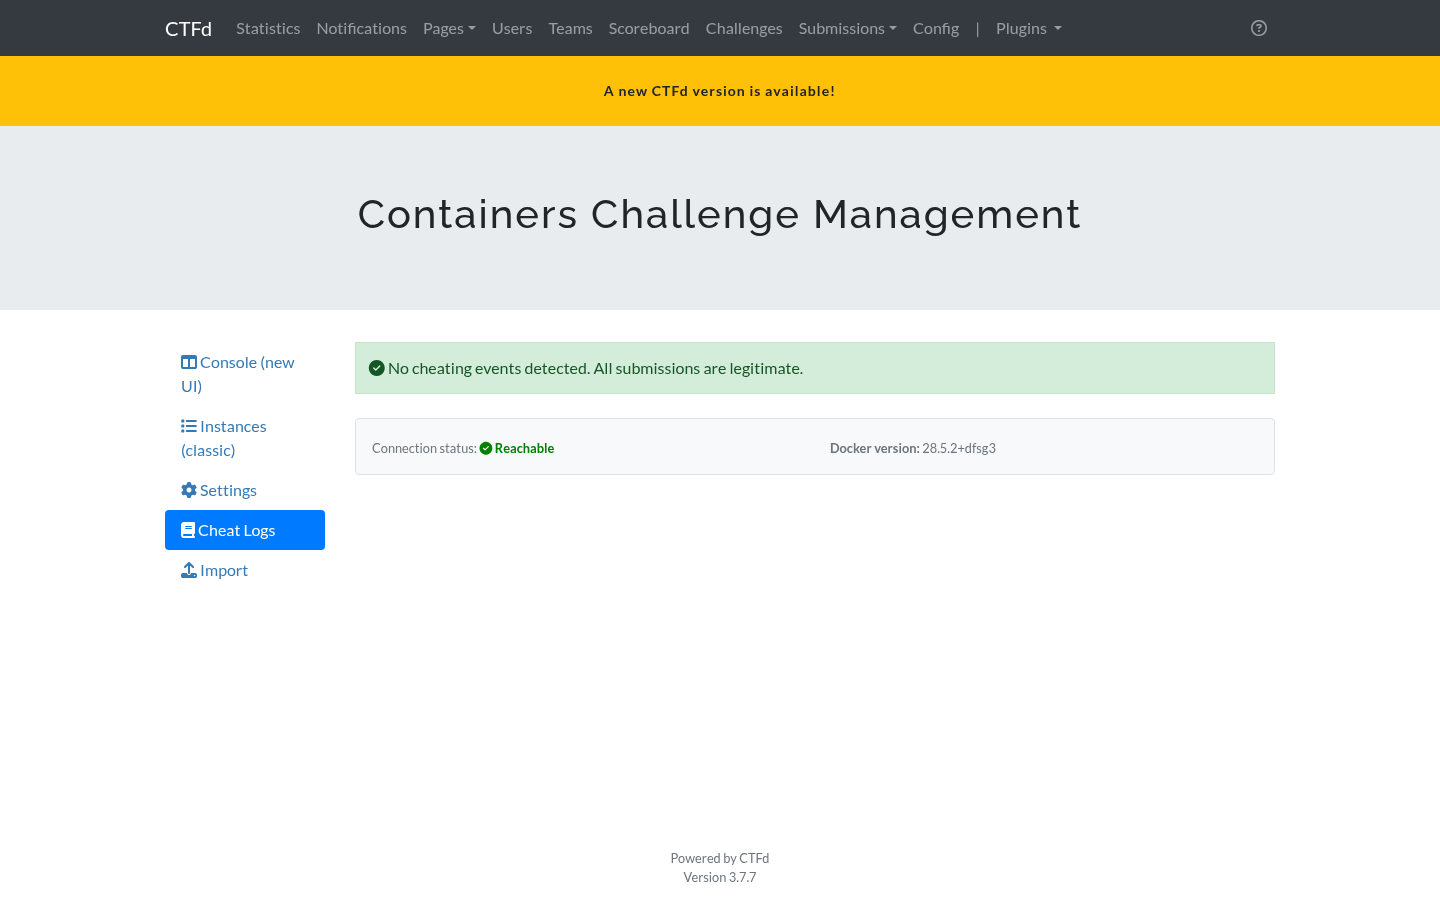
Task: Expand the Submissions dropdown menu
Action: point(847,28)
